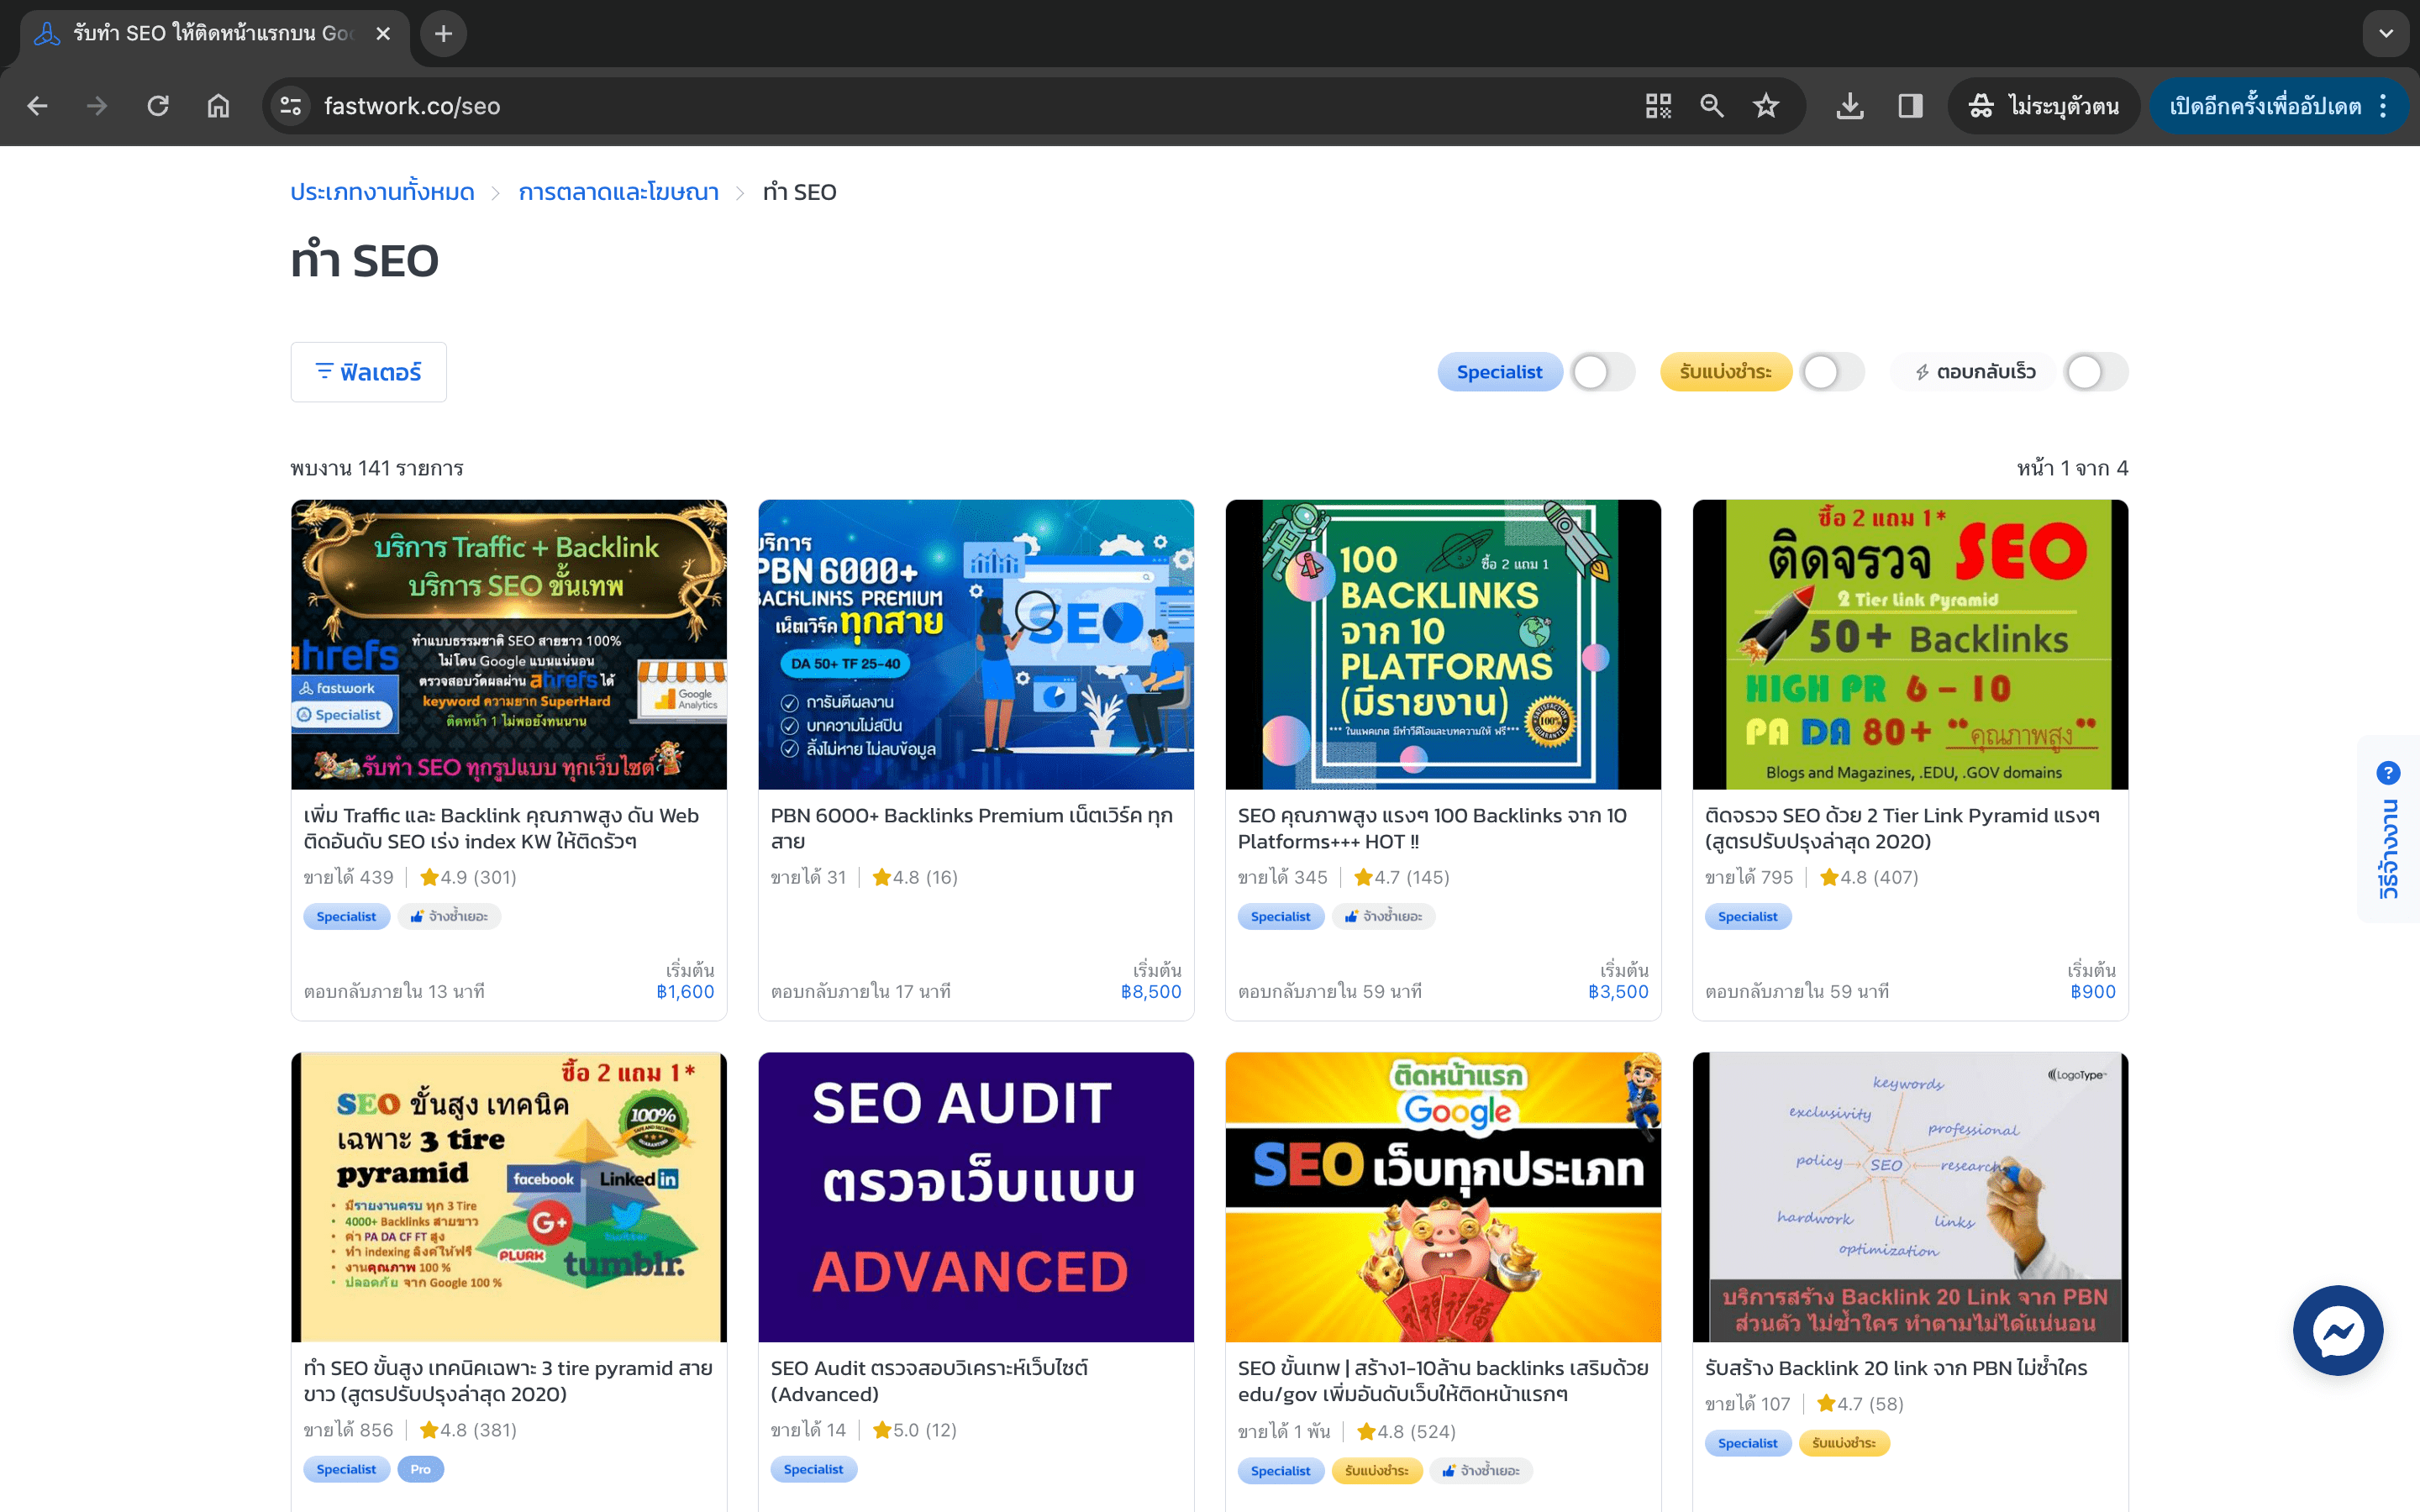Image resolution: width=2420 pixels, height=1512 pixels.
Task: Click the blue Specialist filter label
Action: pos(1499,372)
